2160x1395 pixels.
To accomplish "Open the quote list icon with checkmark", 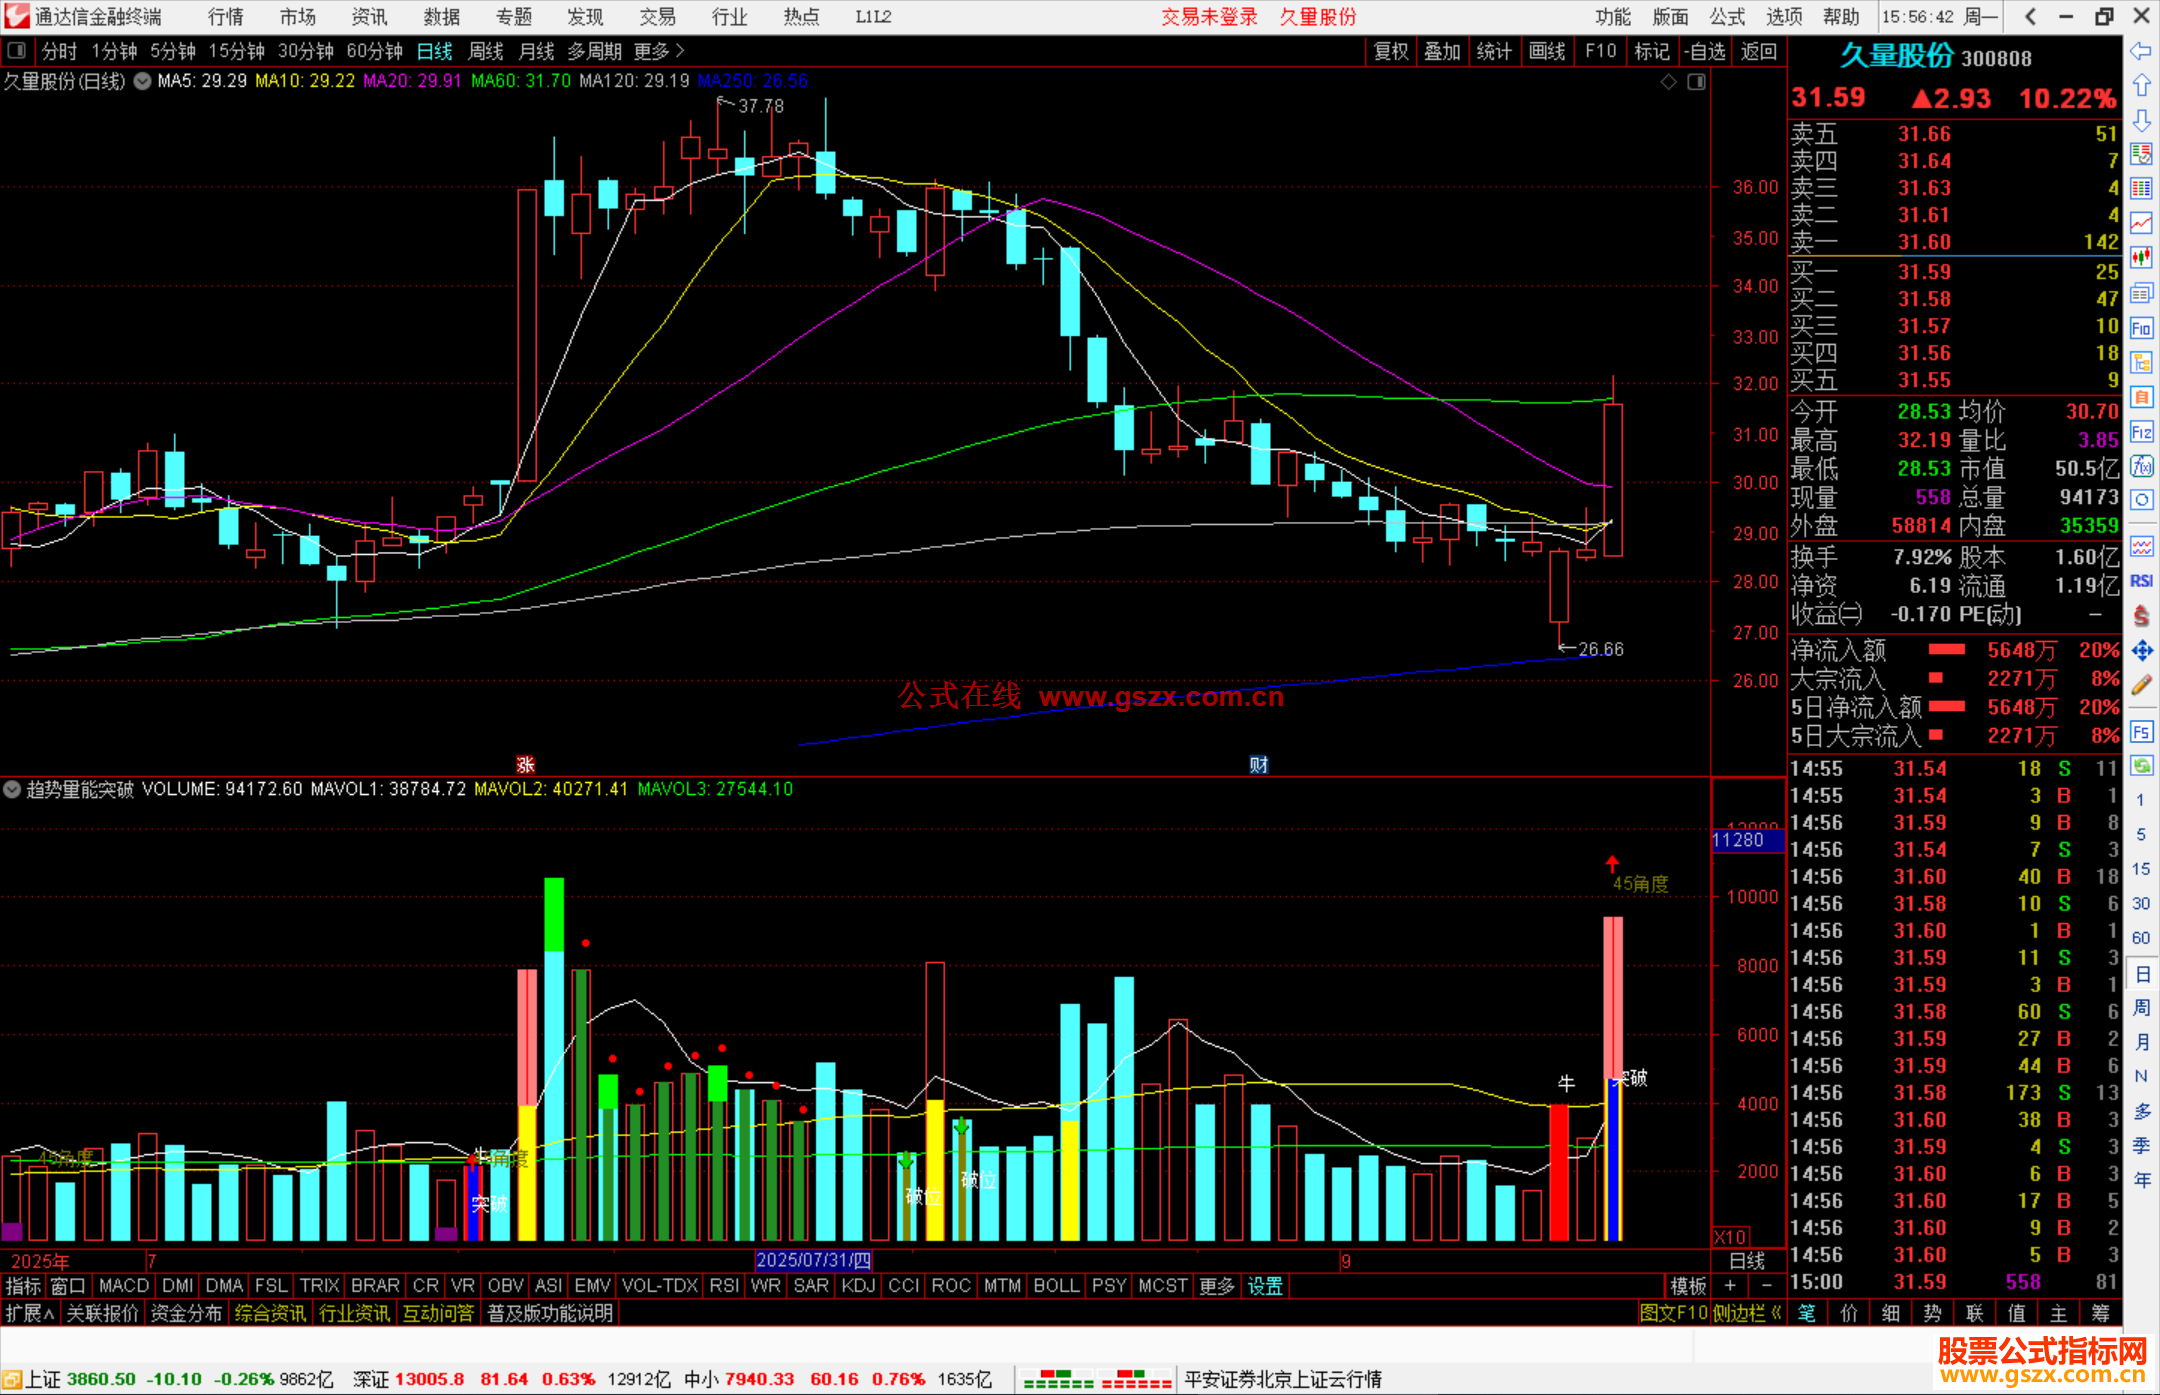I will point(2141,154).
